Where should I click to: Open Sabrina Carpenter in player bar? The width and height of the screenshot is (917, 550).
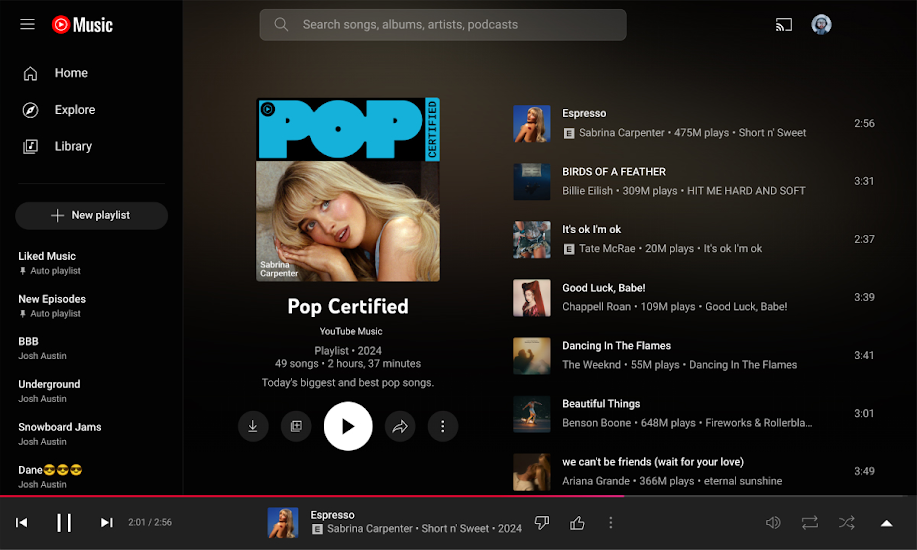(370, 529)
